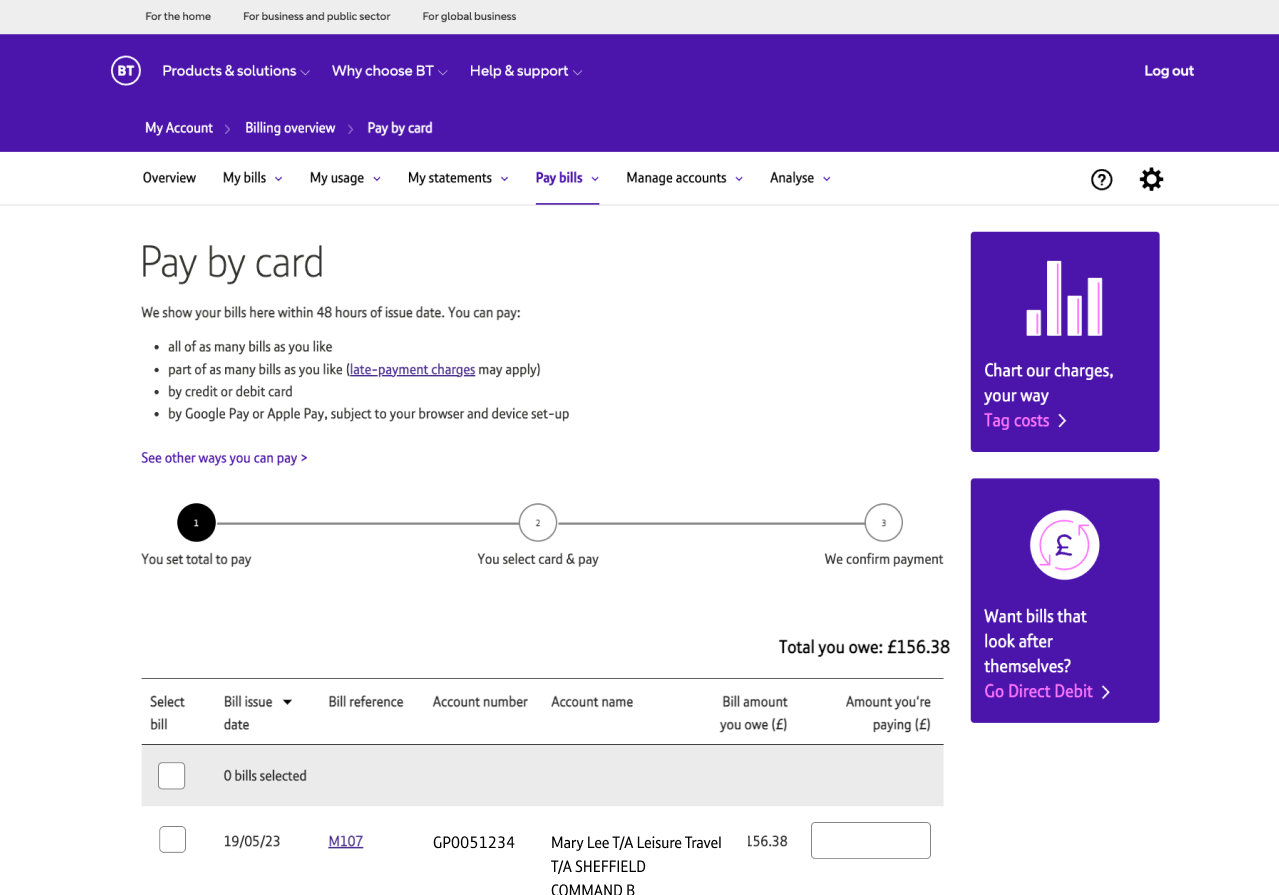This screenshot has width=1279, height=895.
Task: Click the date 19/05/23
Action: point(252,842)
